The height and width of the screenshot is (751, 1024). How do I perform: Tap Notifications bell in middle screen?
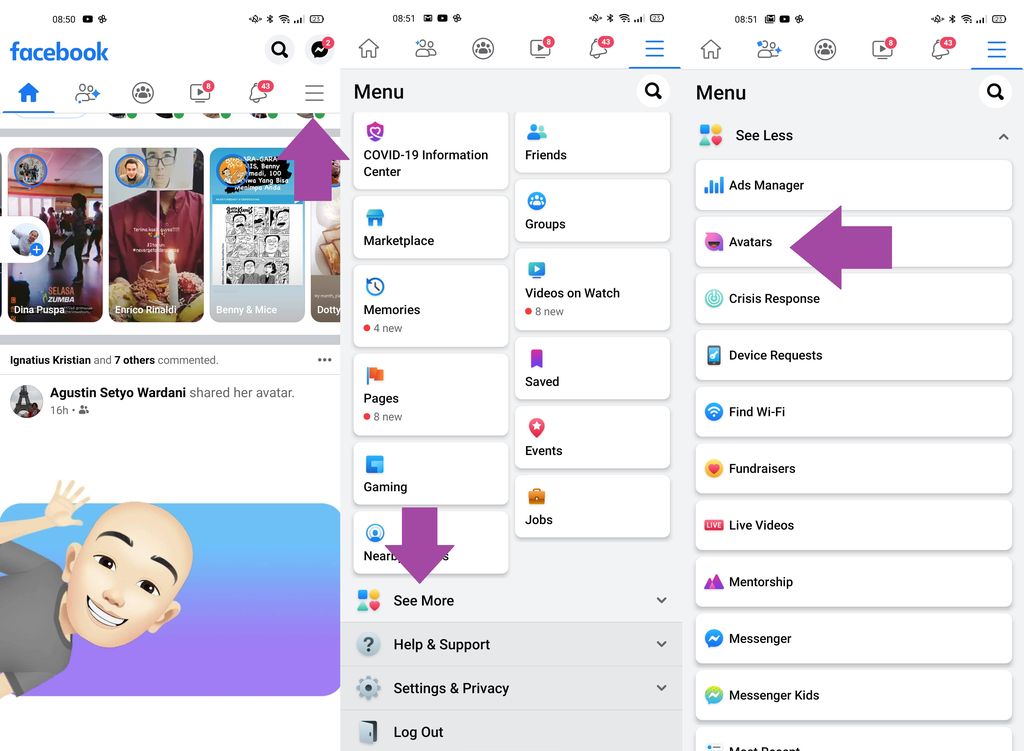click(600, 48)
